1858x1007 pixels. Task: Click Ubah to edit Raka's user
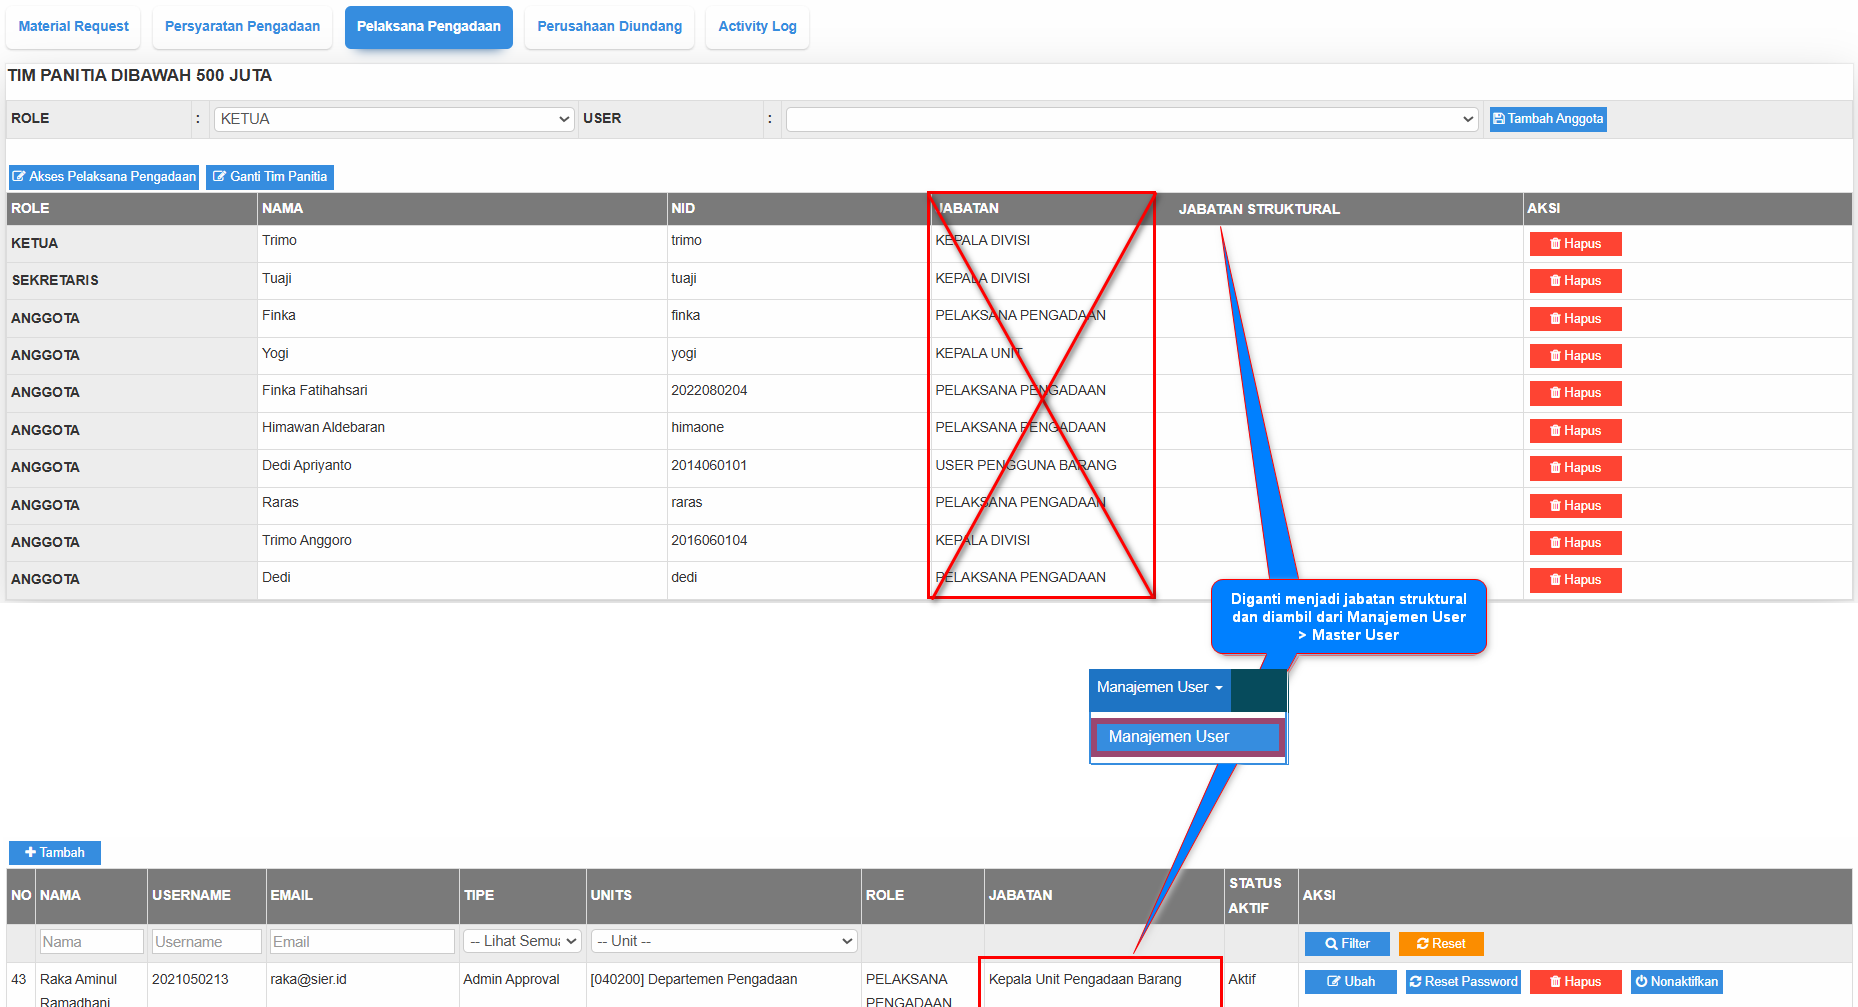(x=1350, y=982)
